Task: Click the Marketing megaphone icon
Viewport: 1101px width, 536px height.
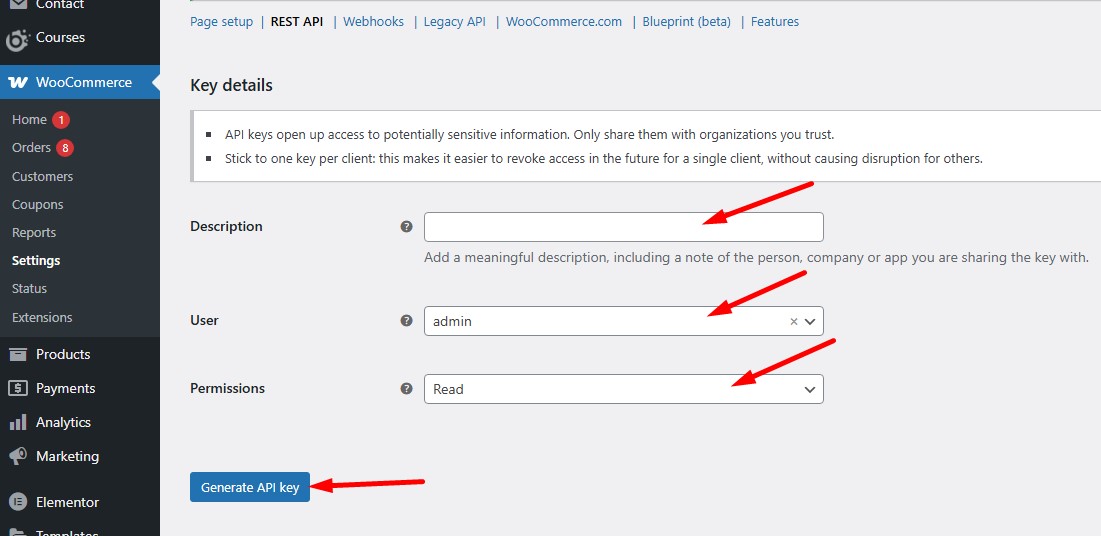Action: point(18,457)
